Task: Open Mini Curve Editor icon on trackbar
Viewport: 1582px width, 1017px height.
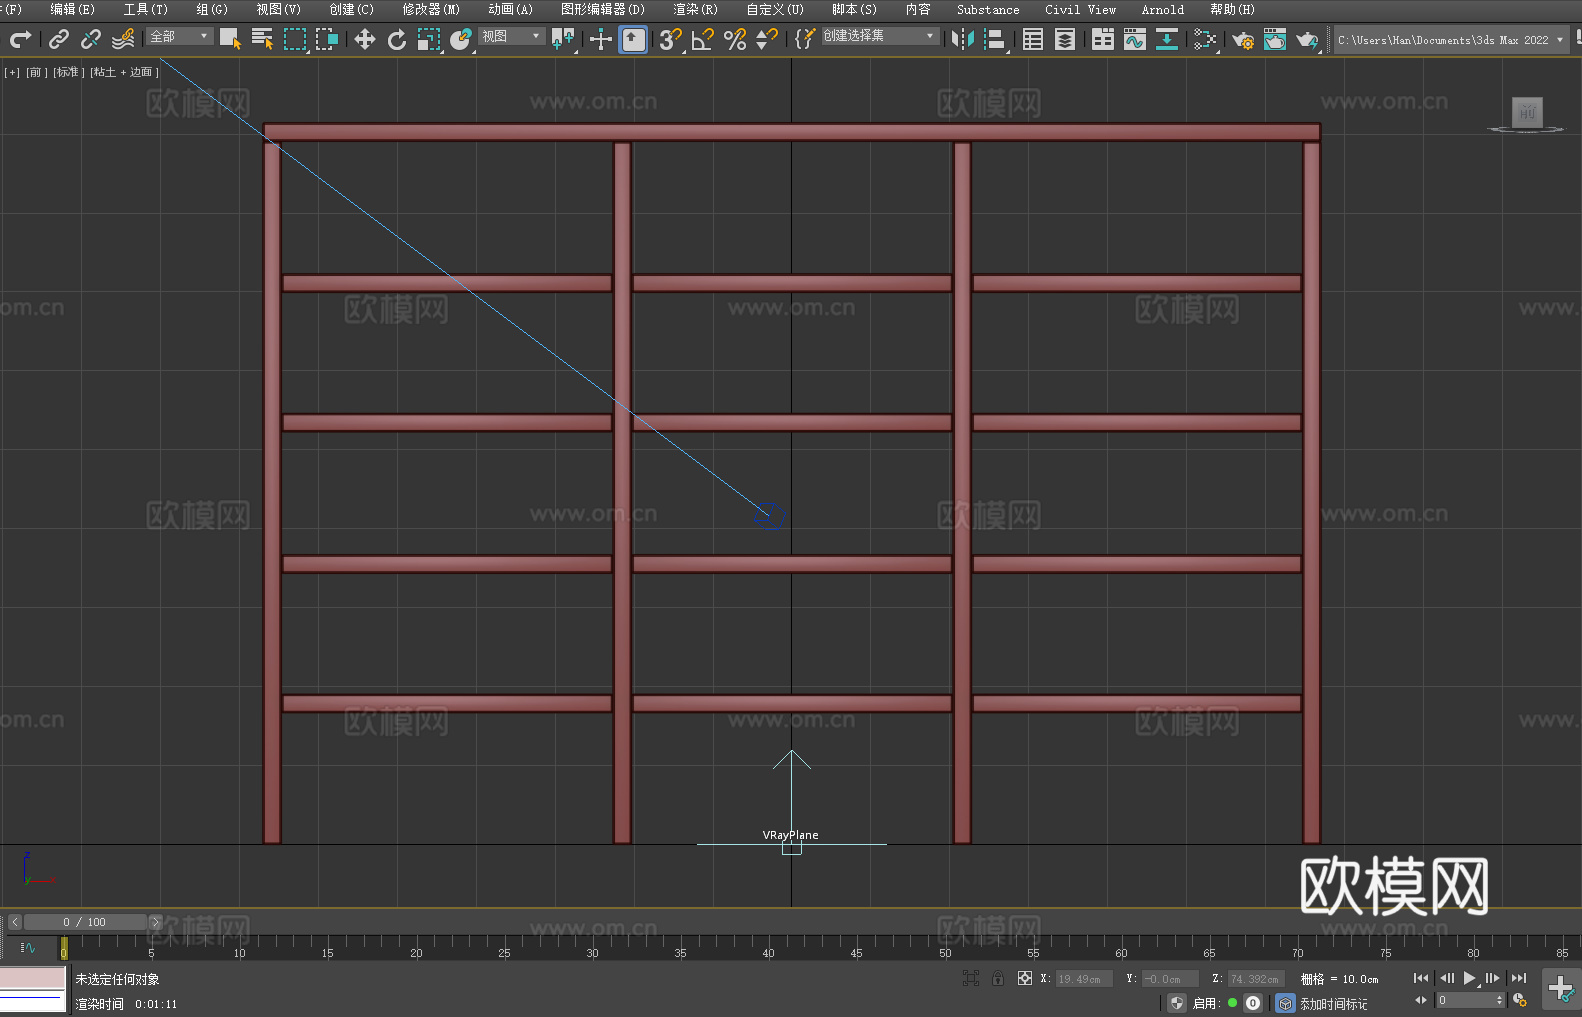Action: 27,947
